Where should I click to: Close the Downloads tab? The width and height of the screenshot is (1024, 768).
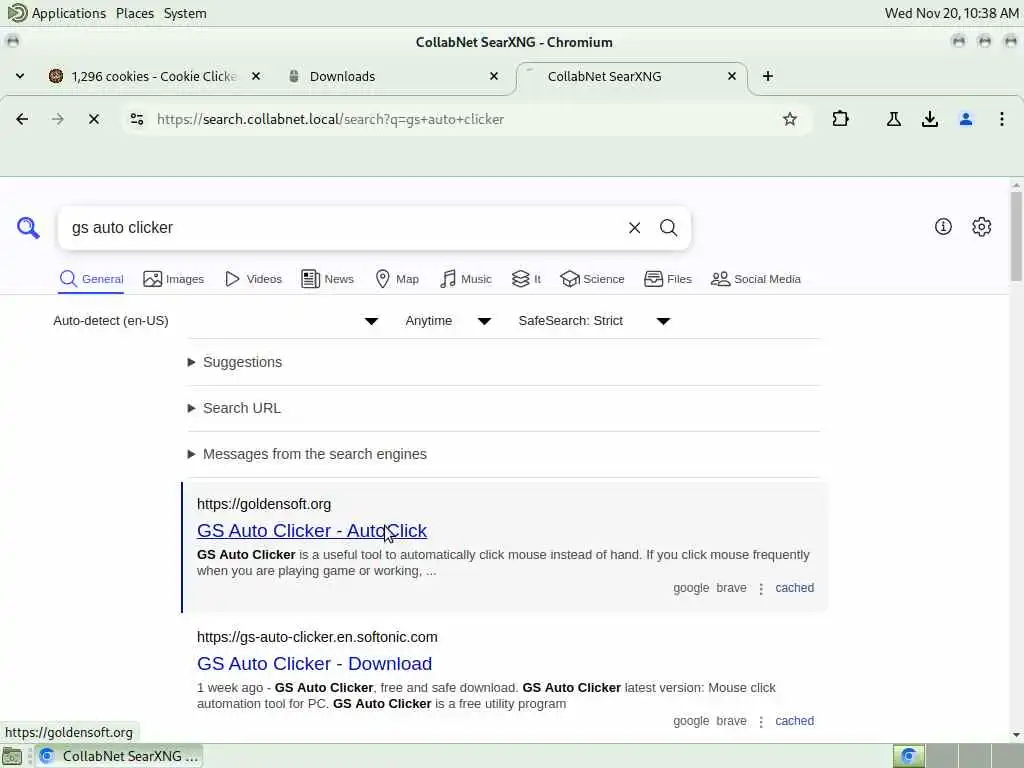pos(494,76)
